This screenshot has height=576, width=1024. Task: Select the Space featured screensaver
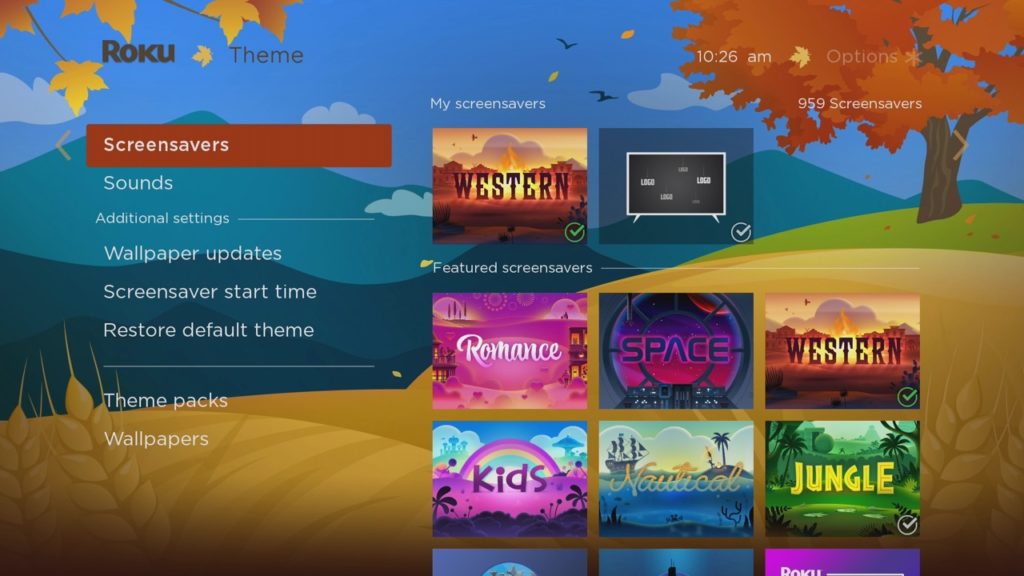tap(676, 351)
